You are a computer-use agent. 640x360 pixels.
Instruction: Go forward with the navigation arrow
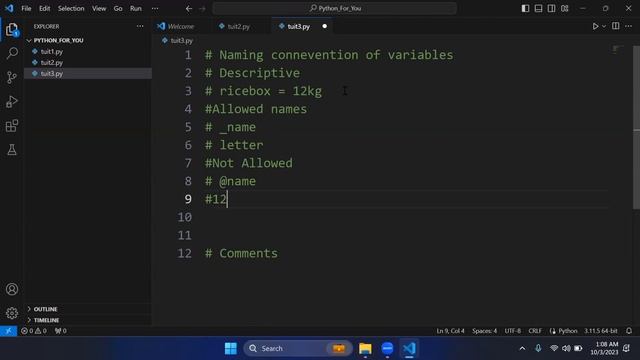[202, 8]
